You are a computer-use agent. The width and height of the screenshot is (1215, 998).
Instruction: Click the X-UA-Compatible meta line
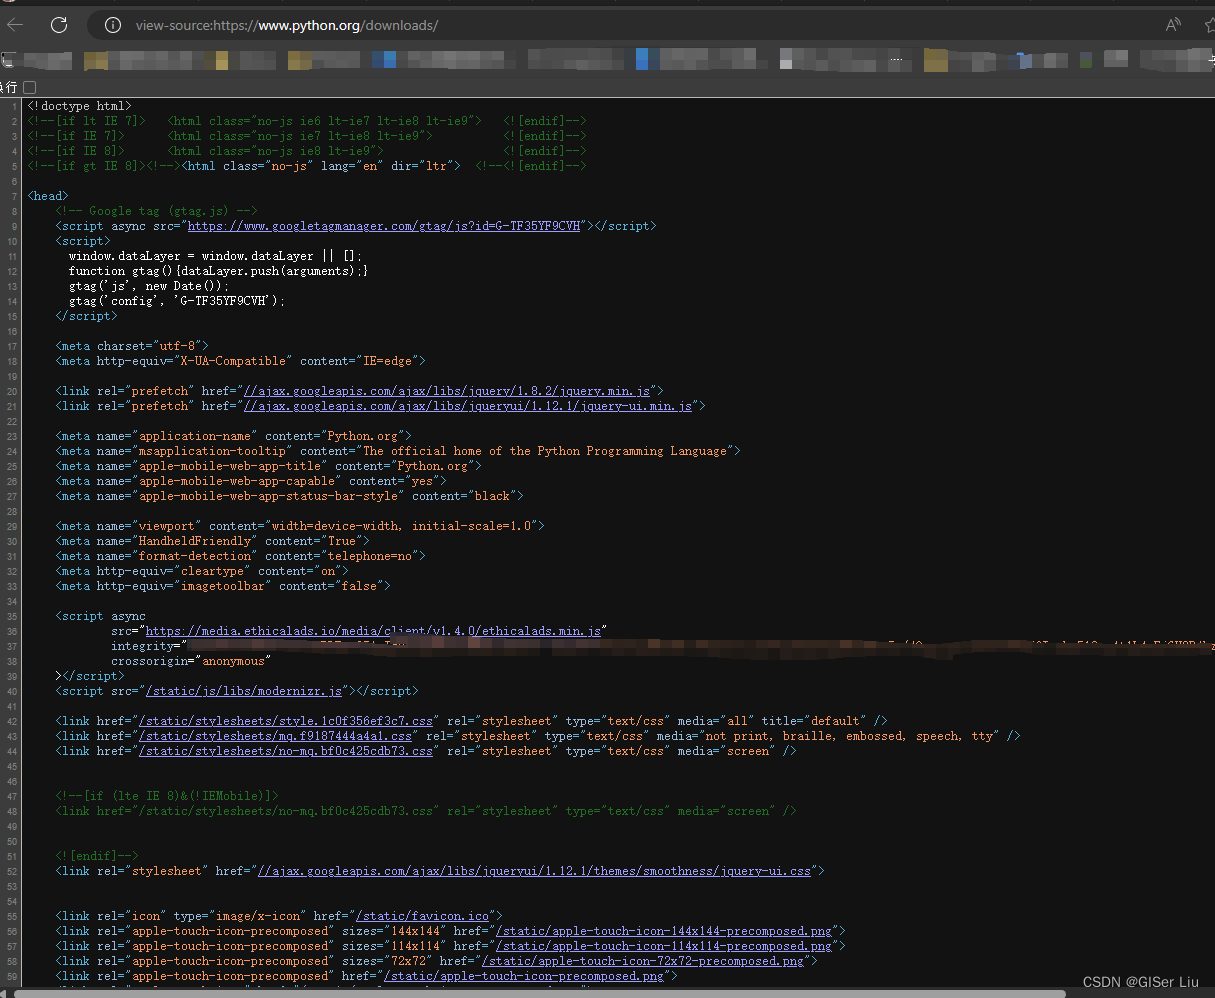click(241, 361)
